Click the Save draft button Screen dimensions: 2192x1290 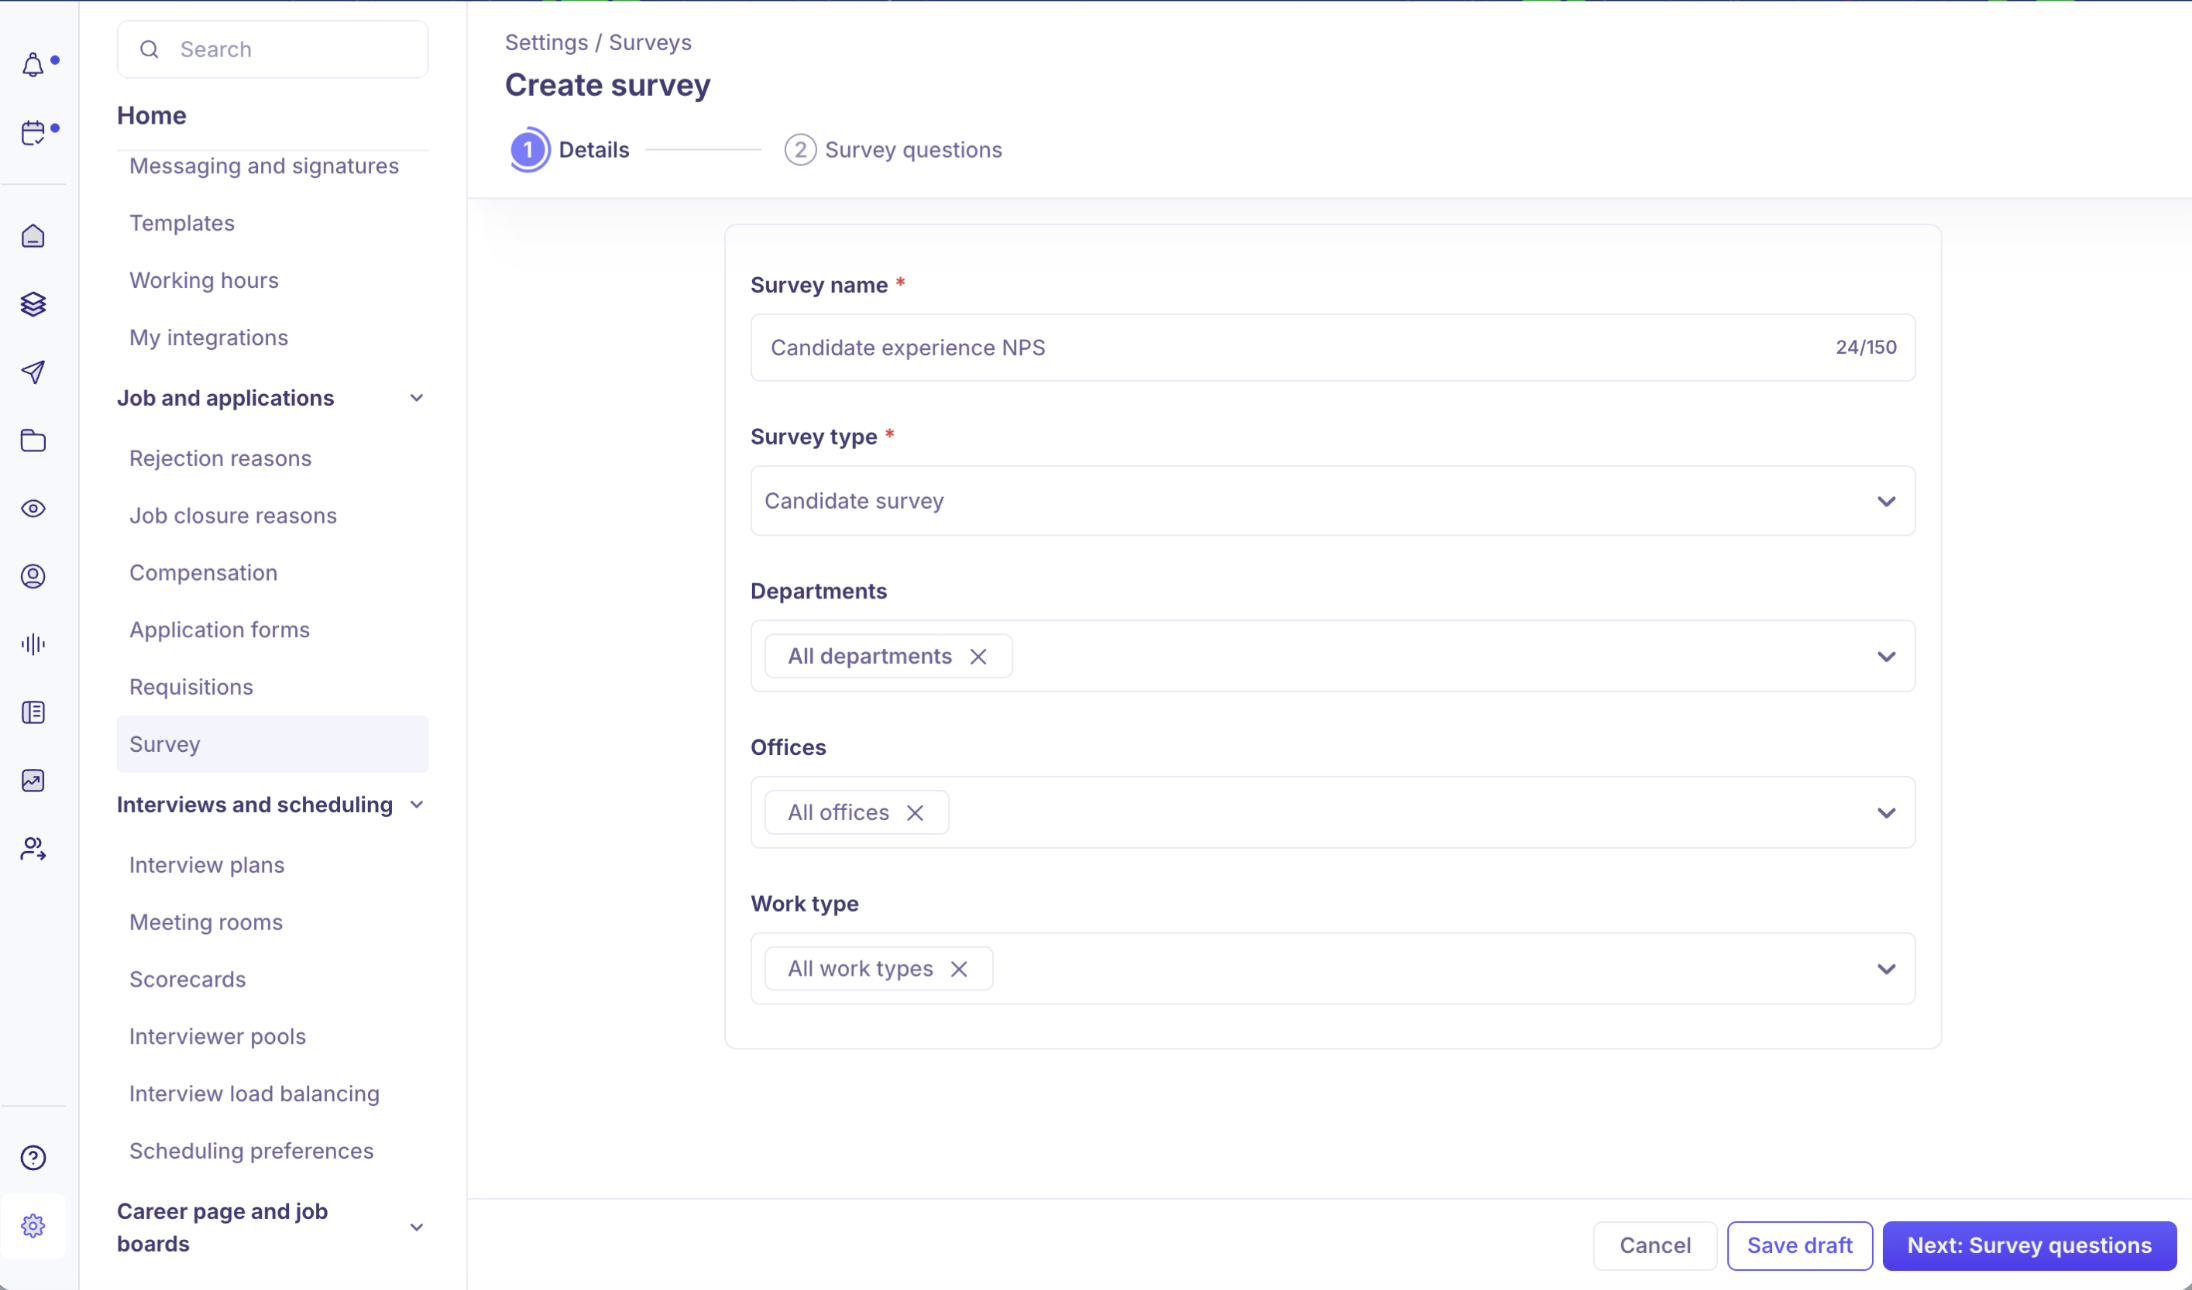click(x=1799, y=1245)
